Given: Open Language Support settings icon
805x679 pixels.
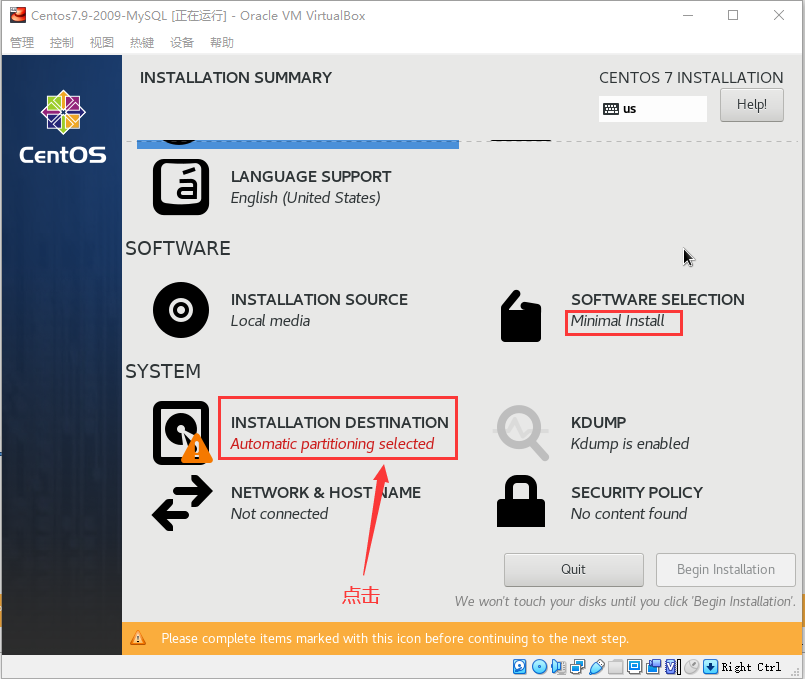Looking at the screenshot, I should point(181,187).
